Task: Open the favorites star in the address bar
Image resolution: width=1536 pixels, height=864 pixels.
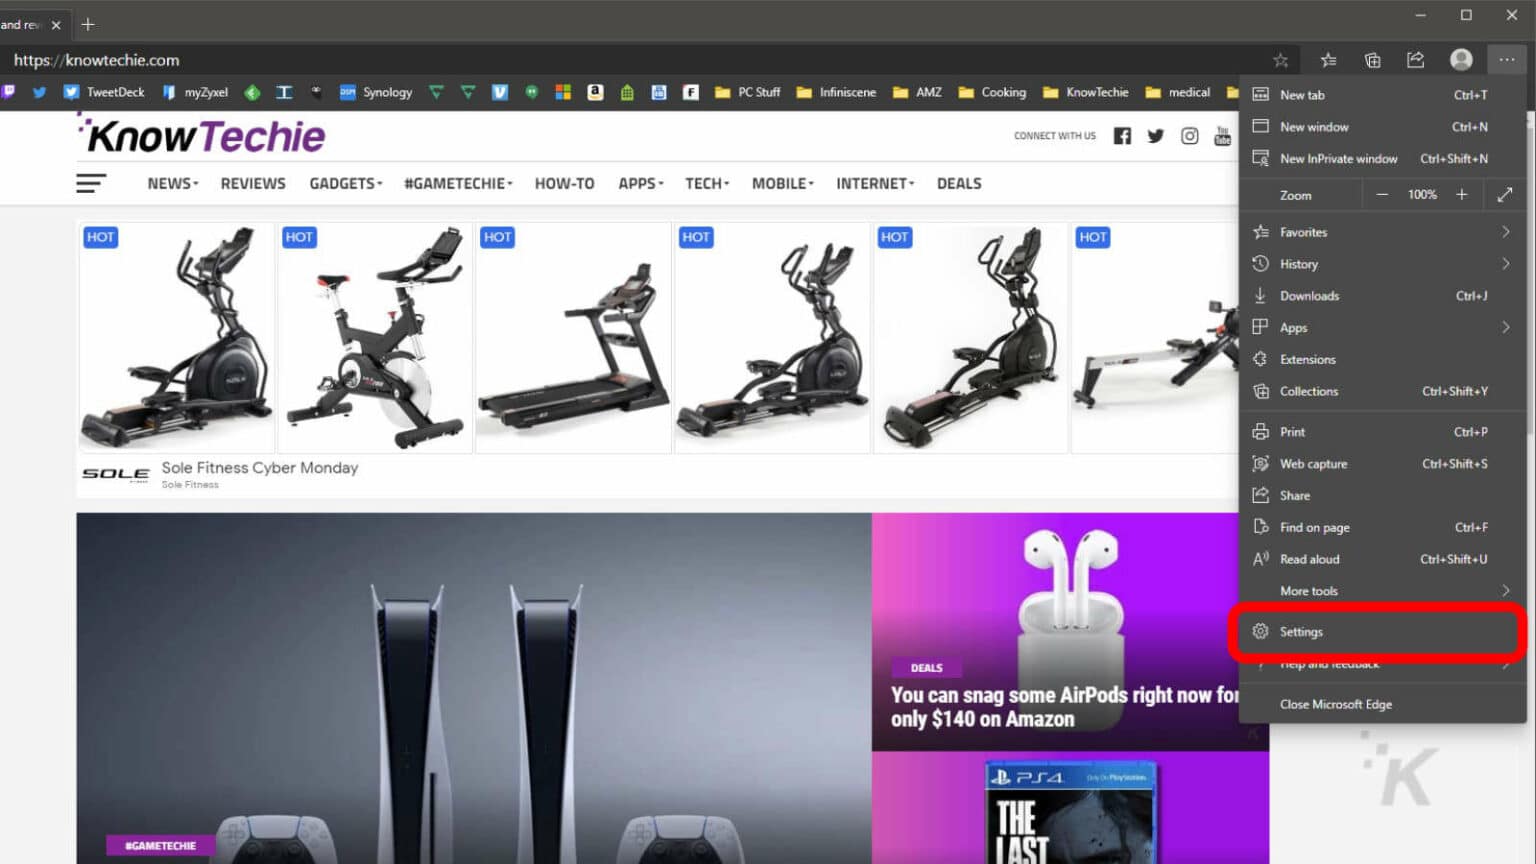Action: click(x=1280, y=59)
